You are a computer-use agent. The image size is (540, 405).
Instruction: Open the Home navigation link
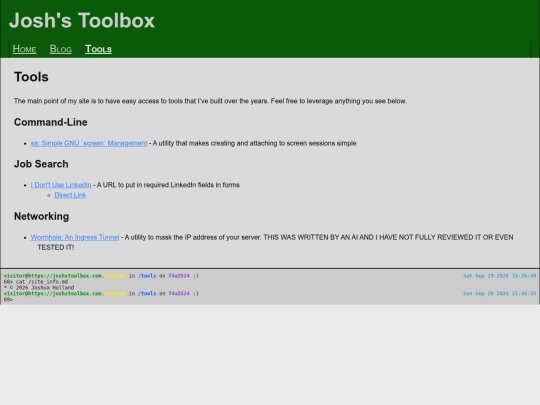point(24,49)
